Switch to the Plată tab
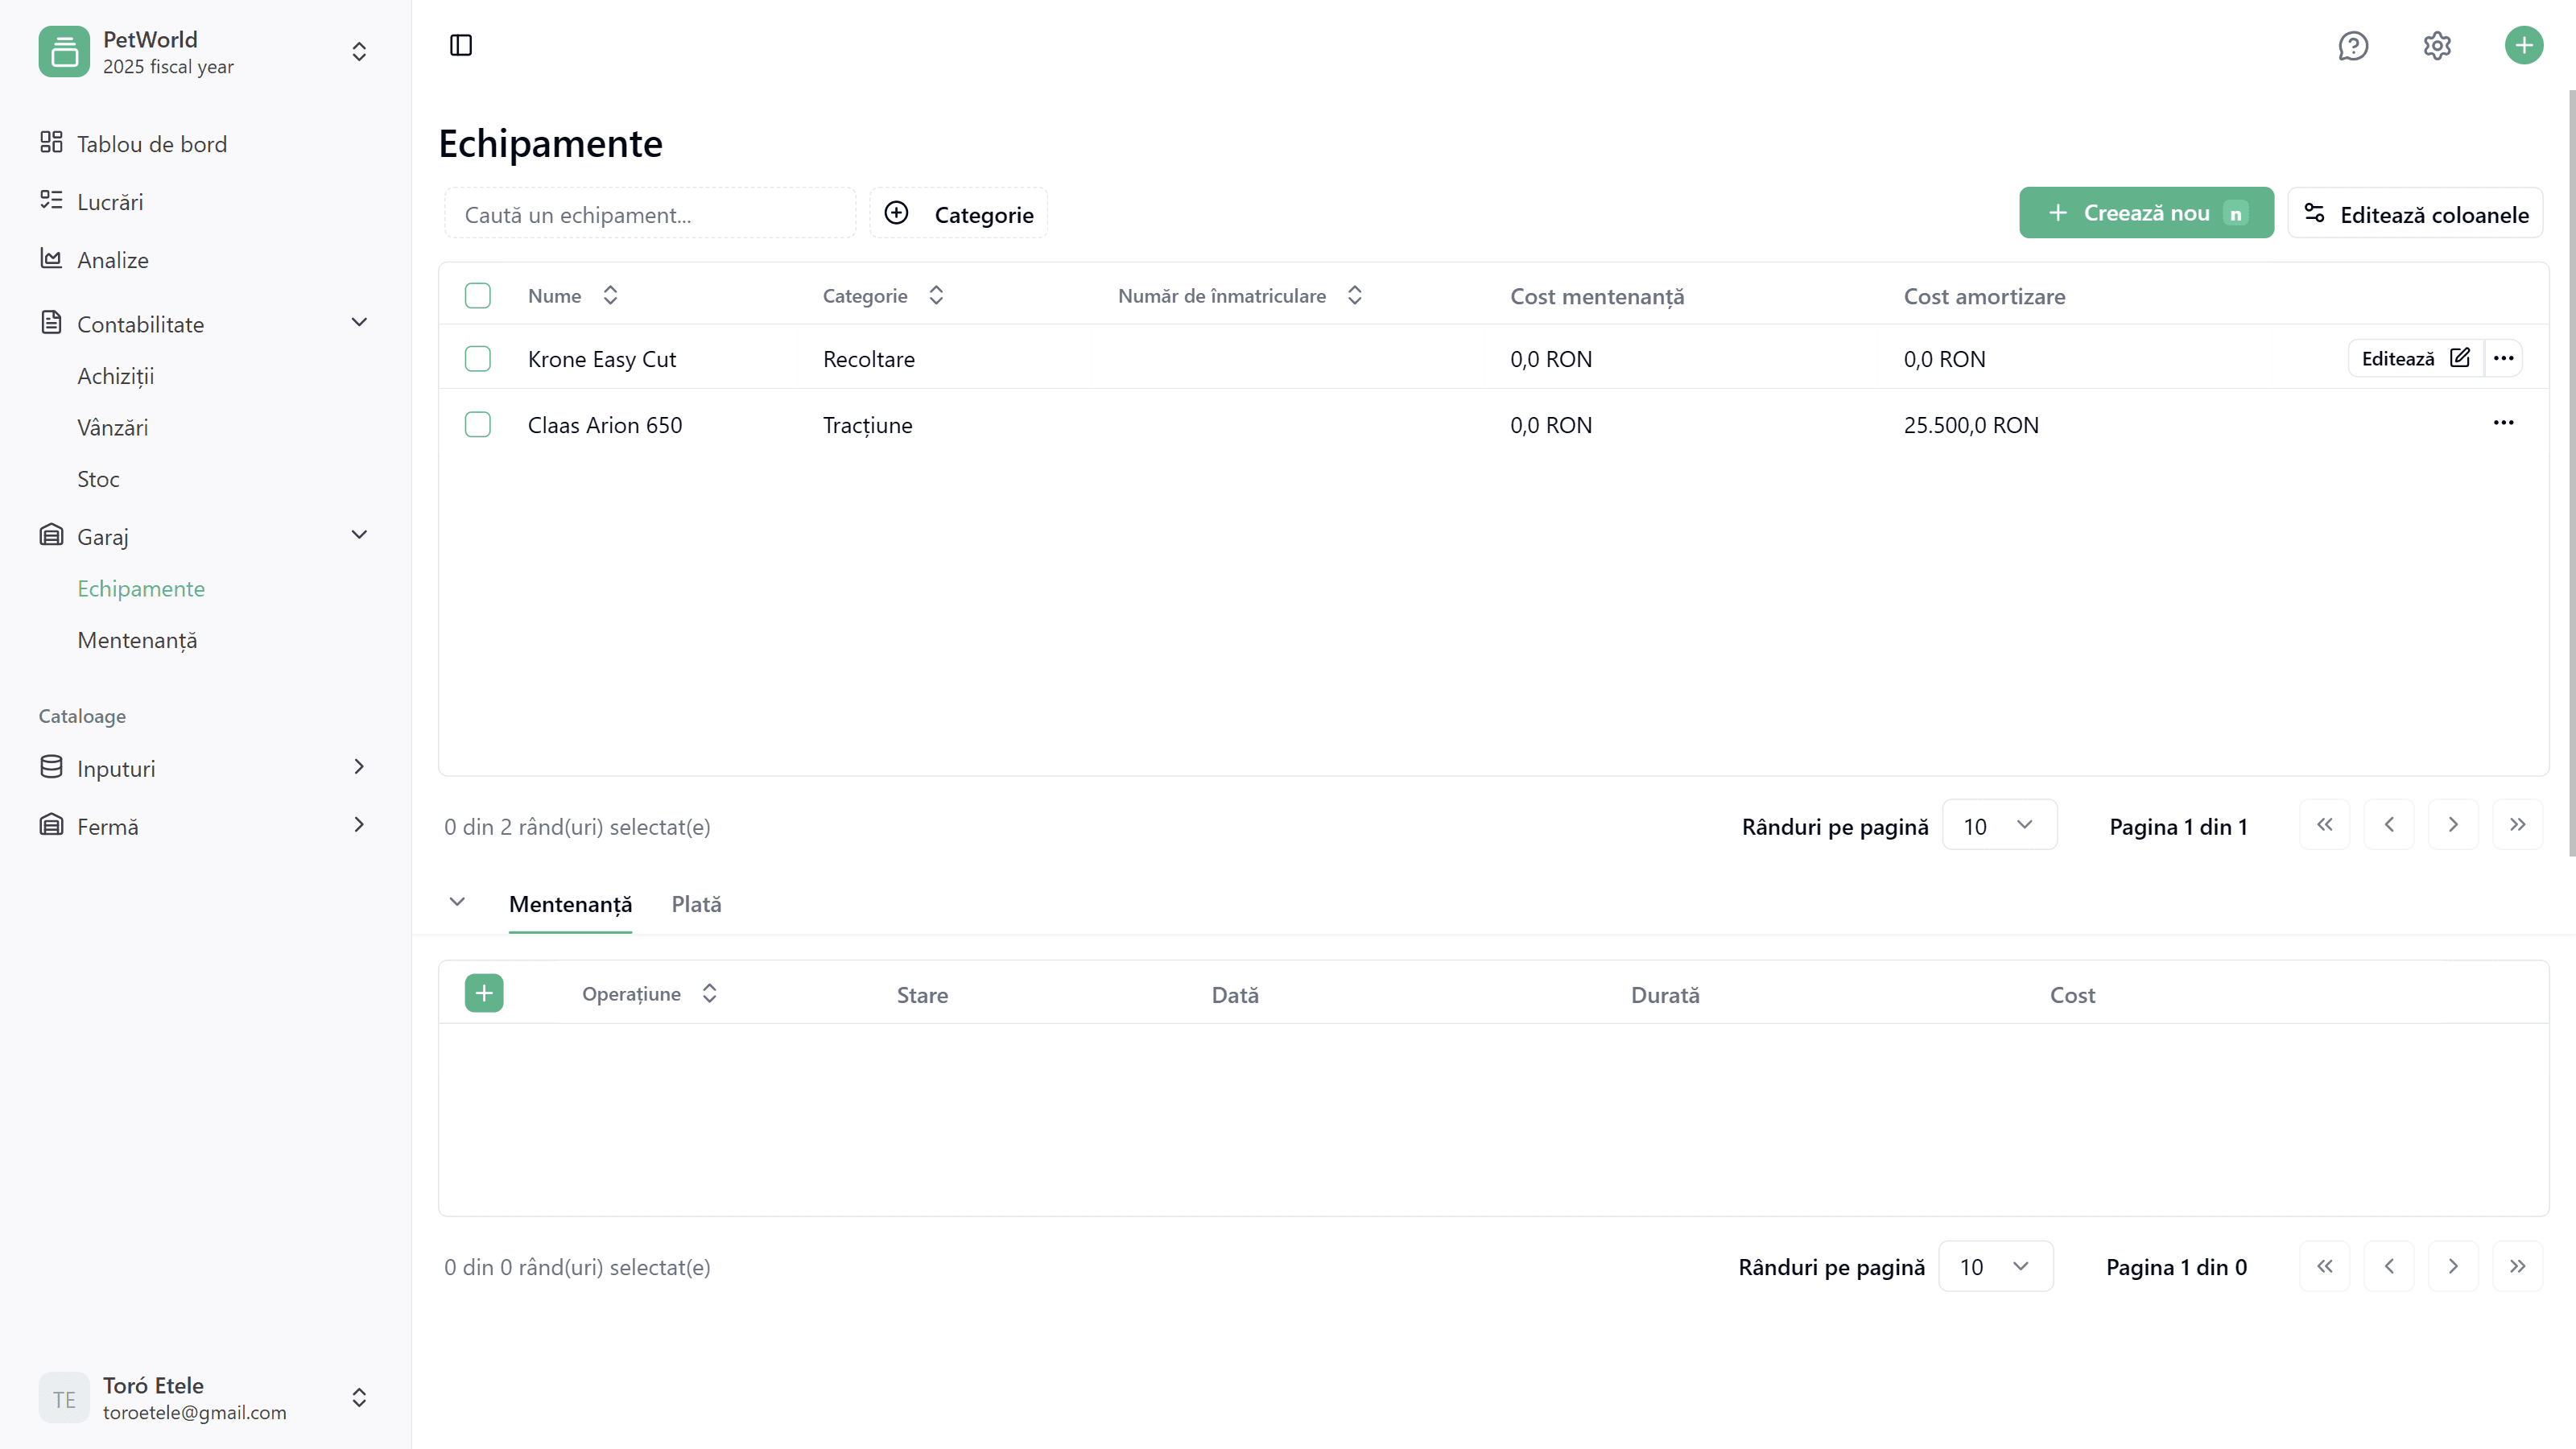The image size is (2576, 1449). (696, 904)
